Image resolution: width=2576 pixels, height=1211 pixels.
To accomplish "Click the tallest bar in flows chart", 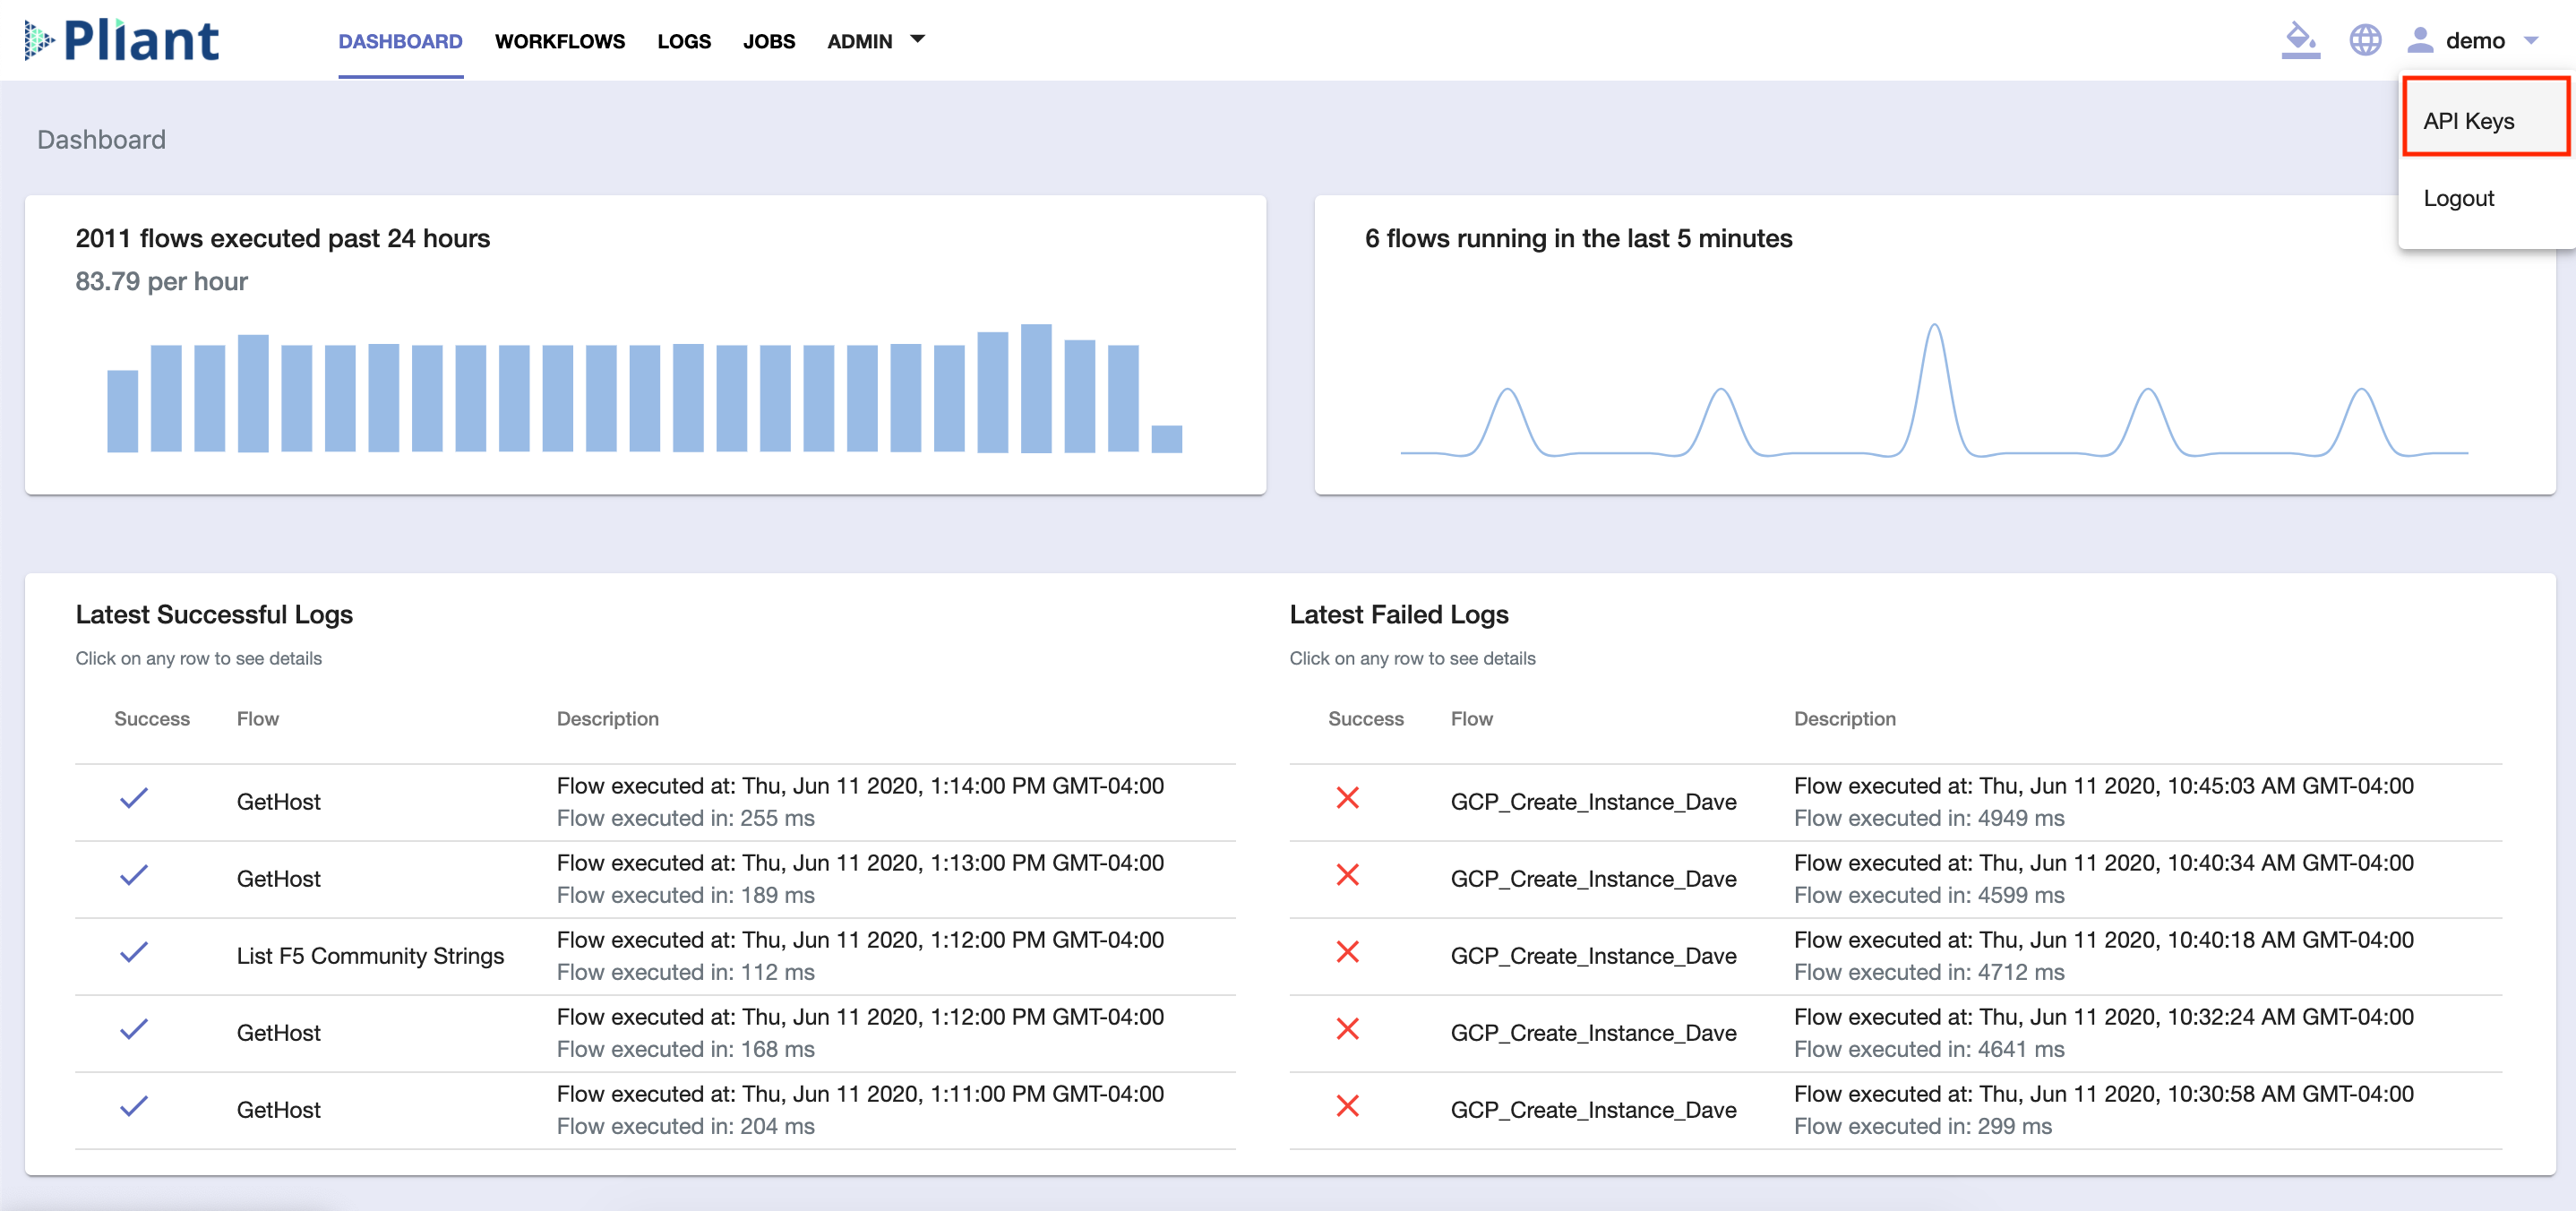I will (1035, 388).
